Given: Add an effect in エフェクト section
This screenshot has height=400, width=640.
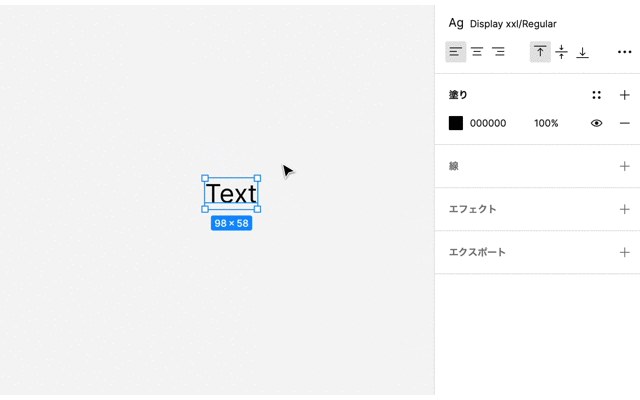Looking at the screenshot, I should click(x=624, y=209).
